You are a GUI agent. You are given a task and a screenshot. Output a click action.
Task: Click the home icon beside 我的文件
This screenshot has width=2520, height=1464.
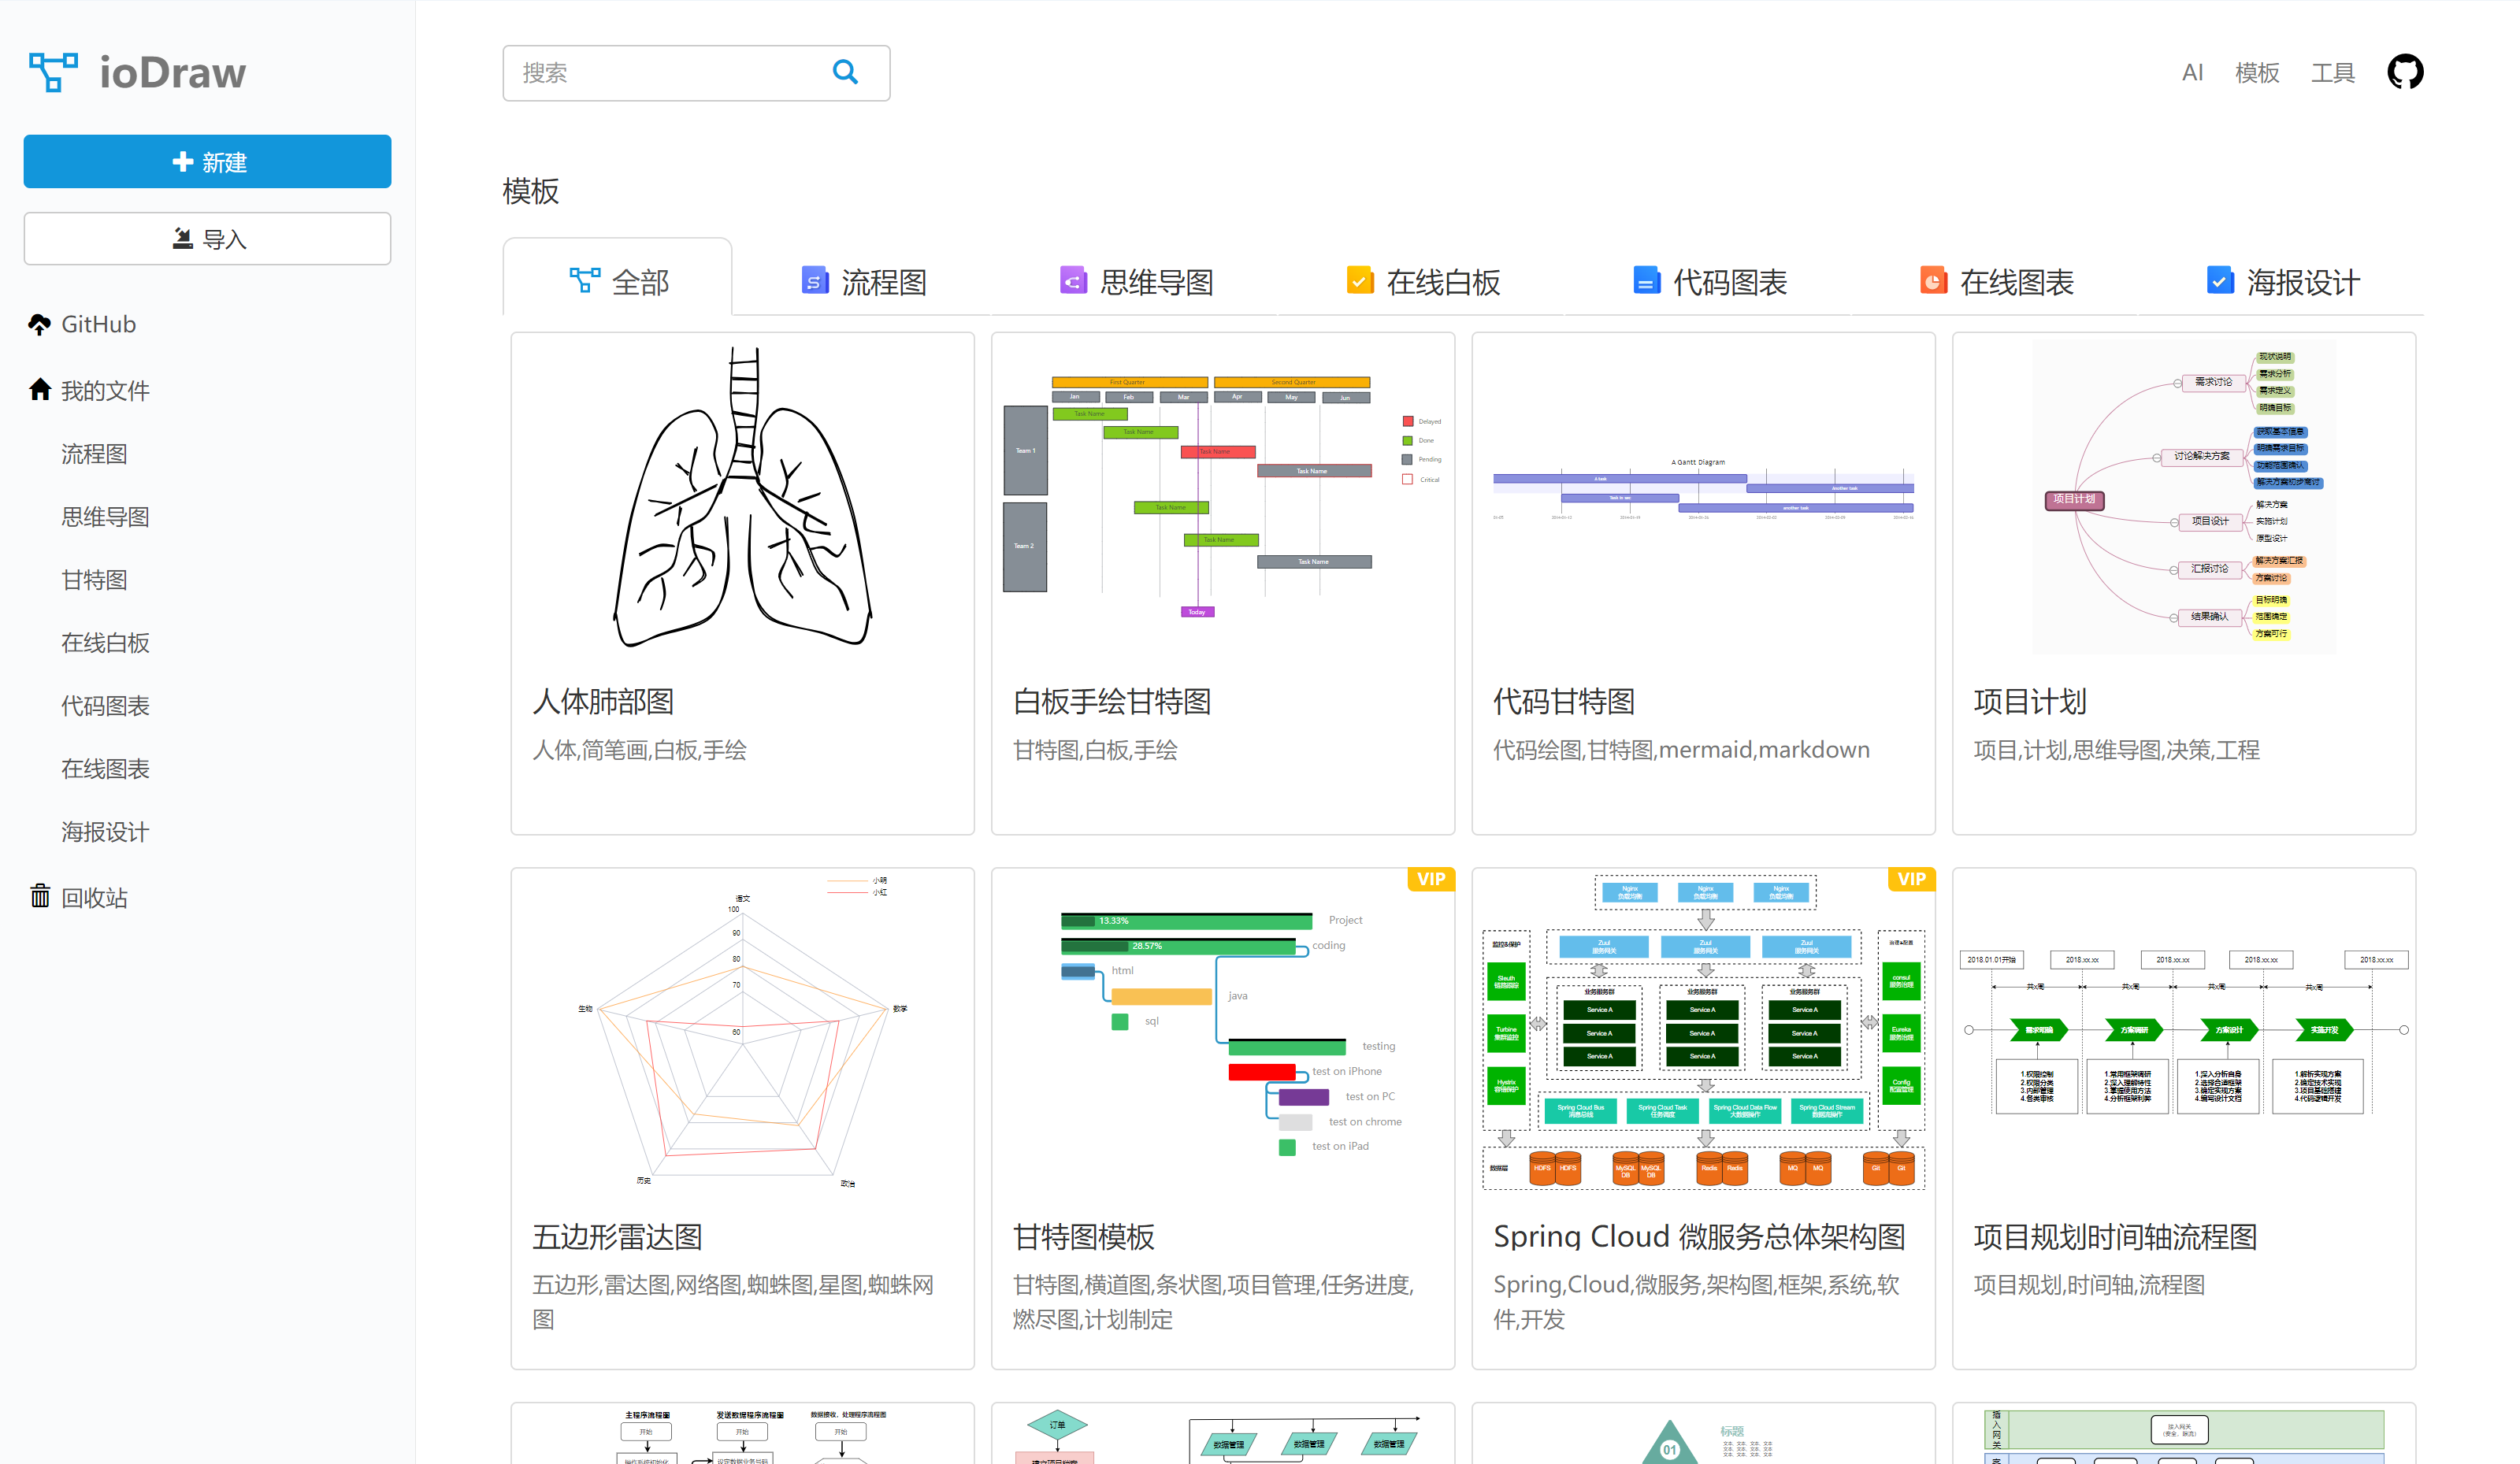tap(39, 390)
